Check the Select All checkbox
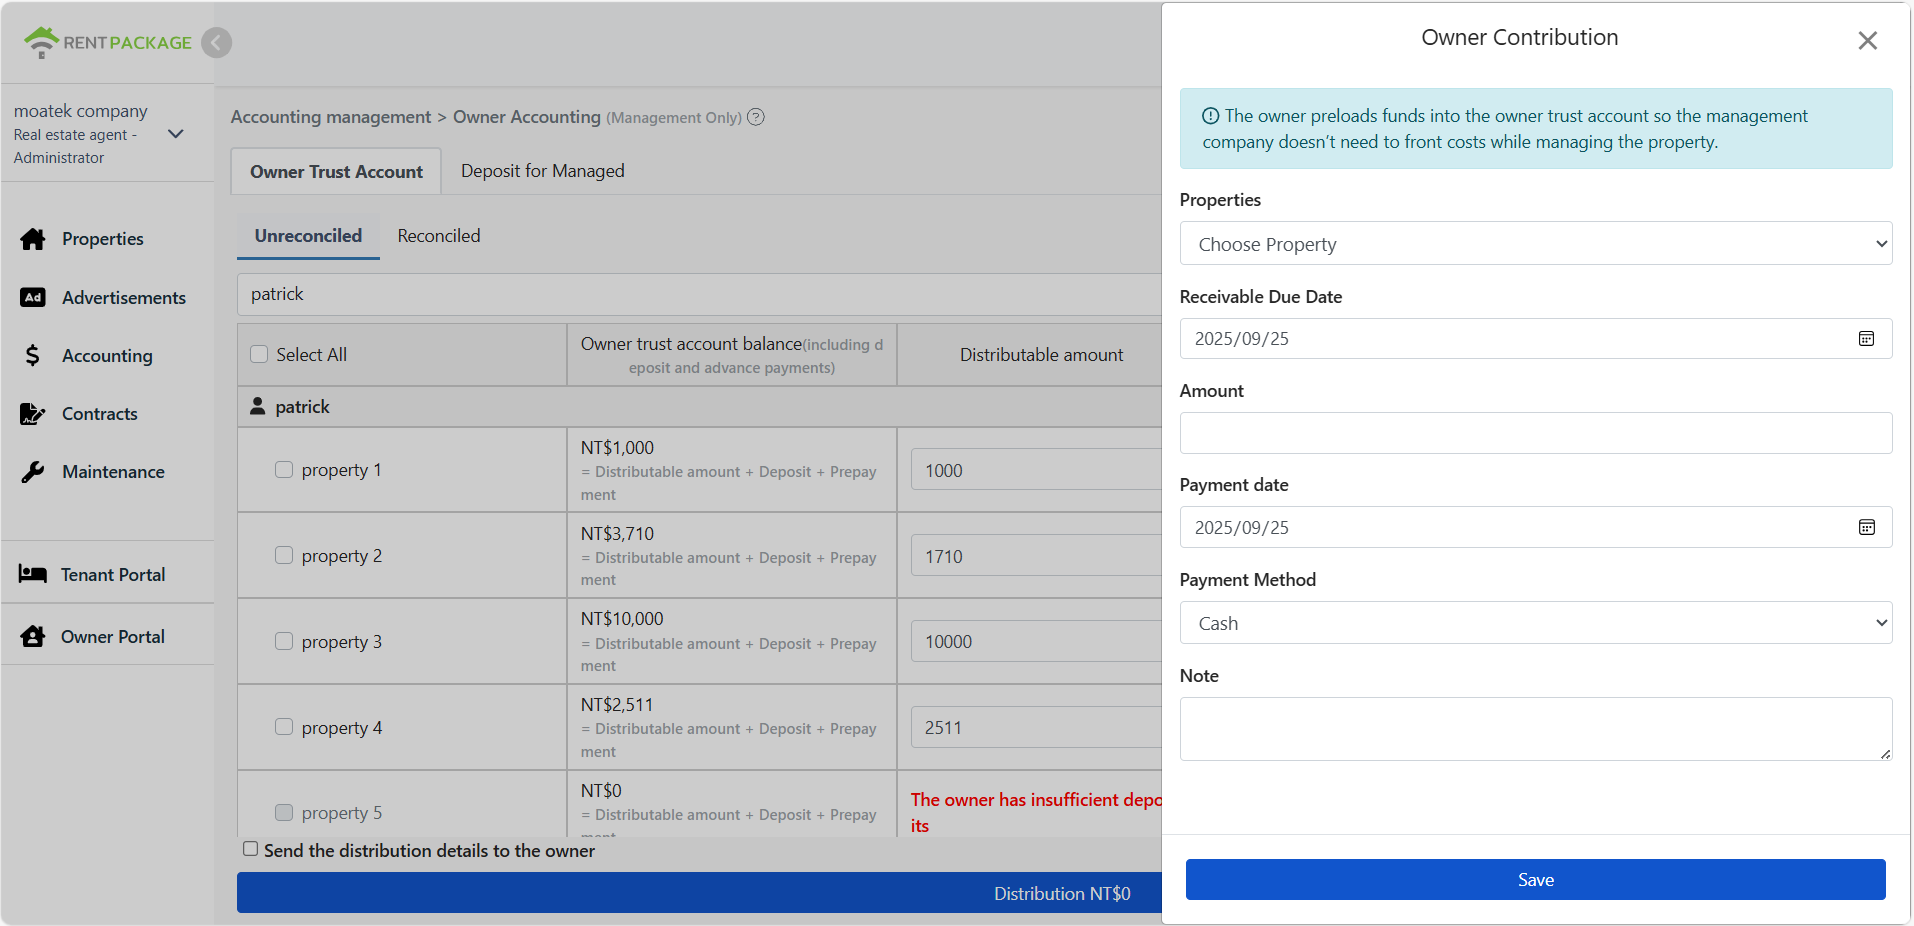 pyautogui.click(x=259, y=354)
